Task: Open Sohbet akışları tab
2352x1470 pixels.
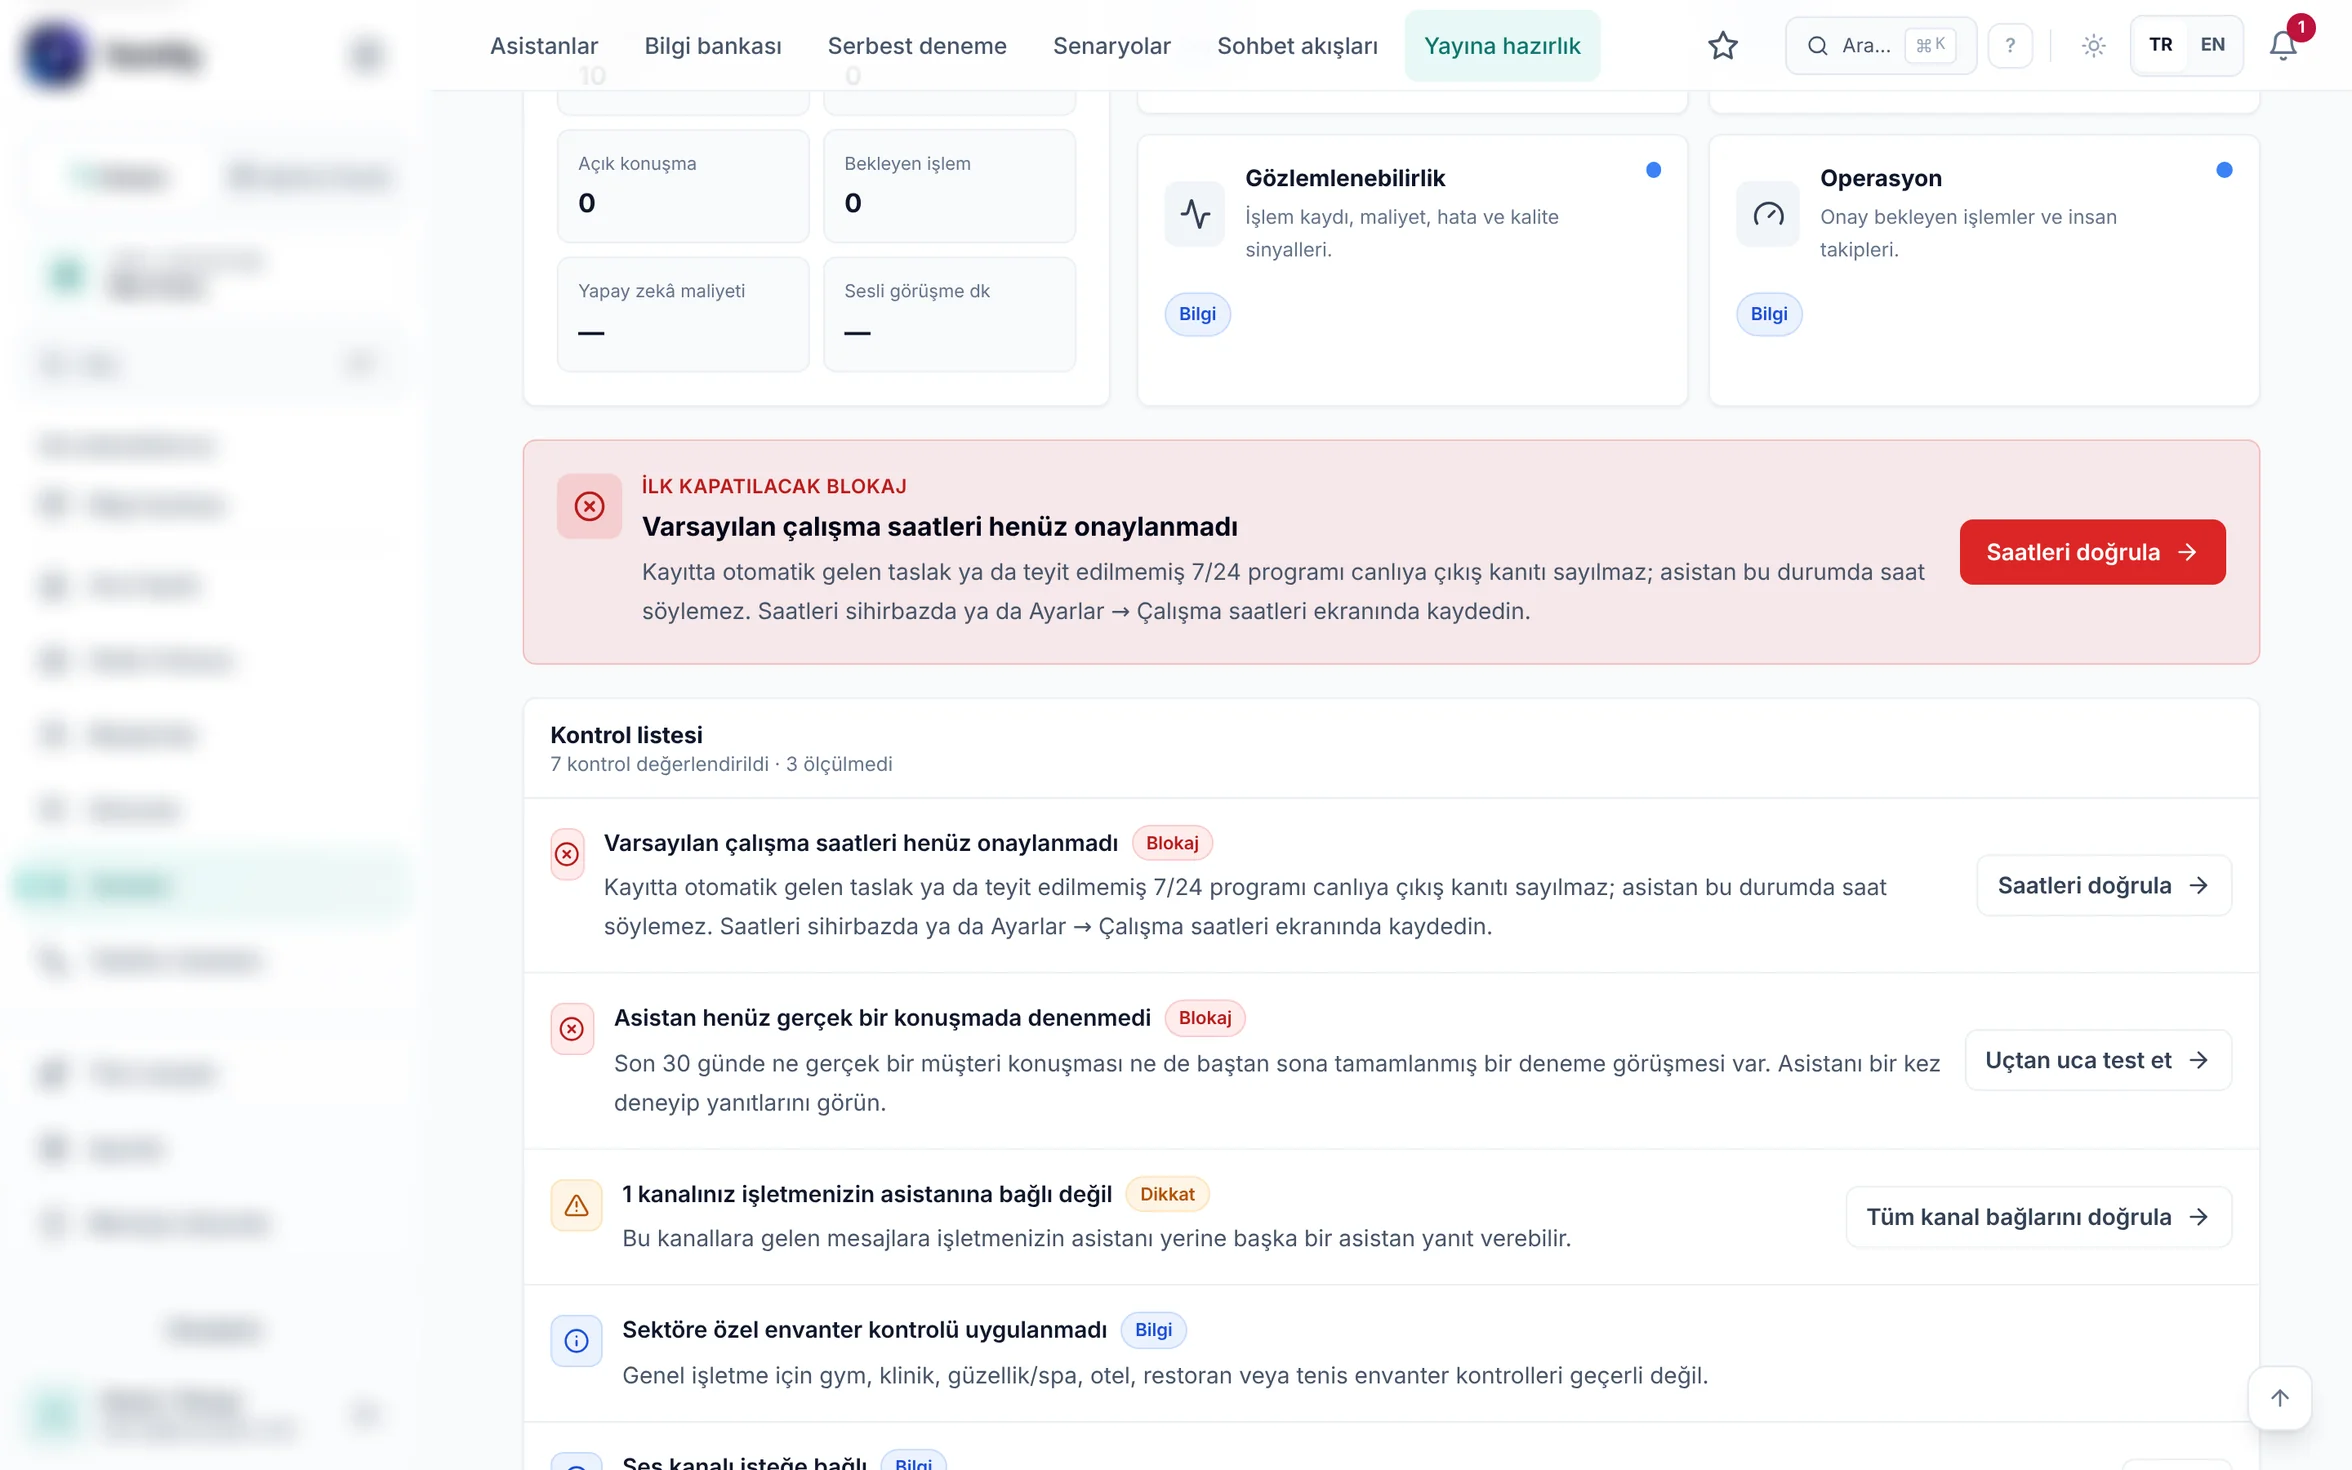Action: (x=1297, y=46)
